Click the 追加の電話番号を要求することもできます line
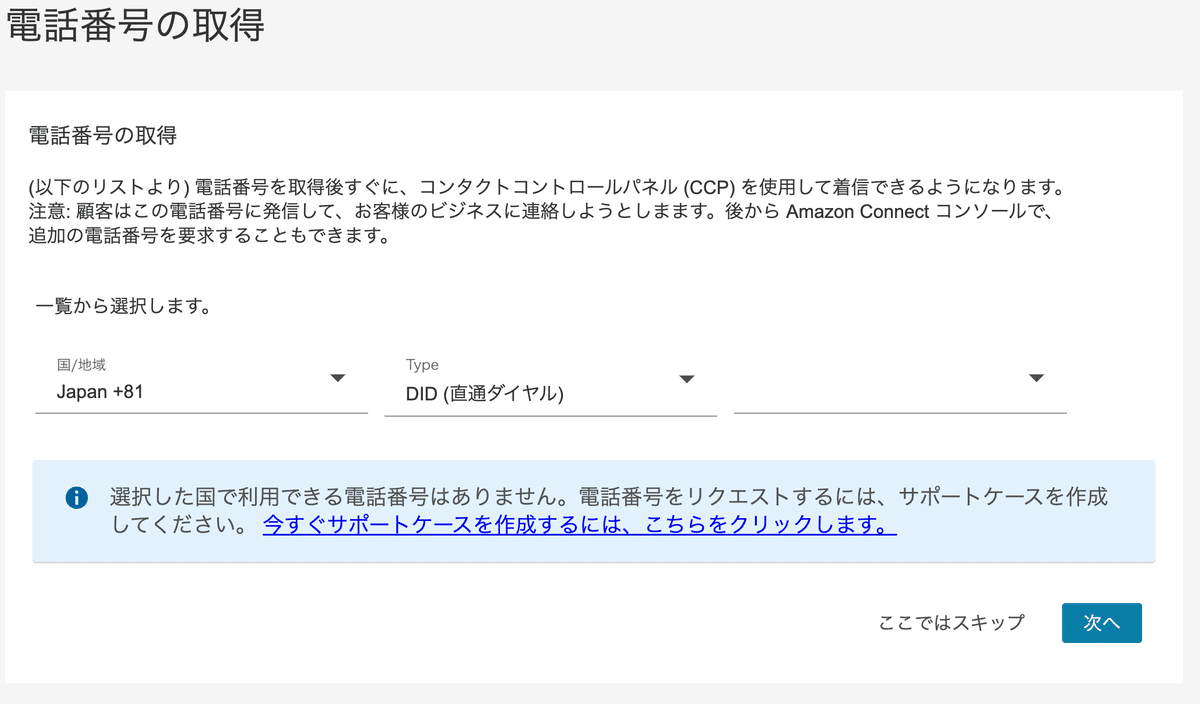1200x704 pixels. pyautogui.click(x=208, y=237)
